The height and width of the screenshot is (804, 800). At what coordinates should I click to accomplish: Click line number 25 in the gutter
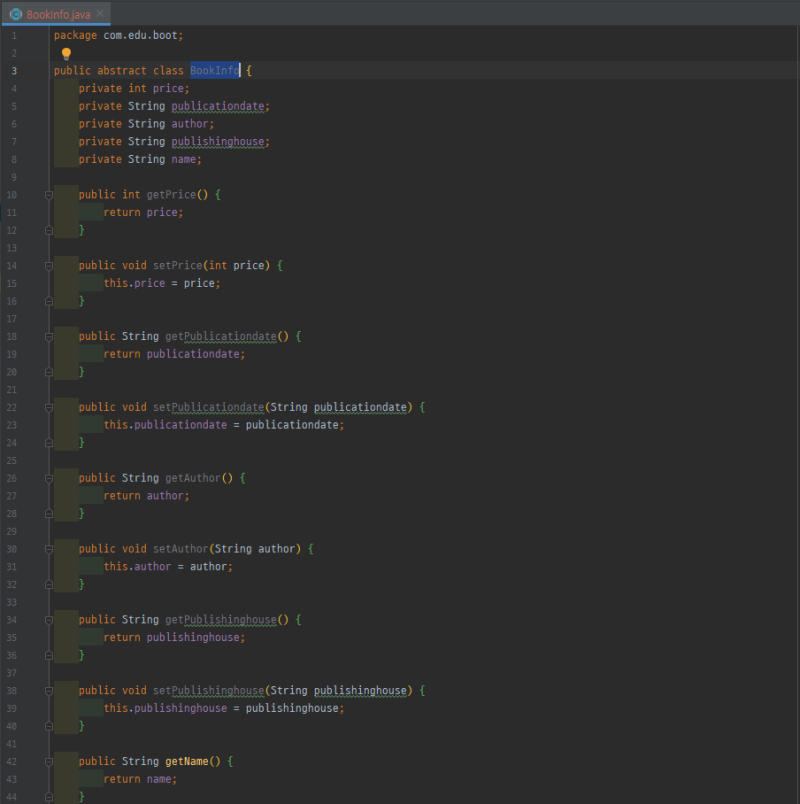[12, 460]
